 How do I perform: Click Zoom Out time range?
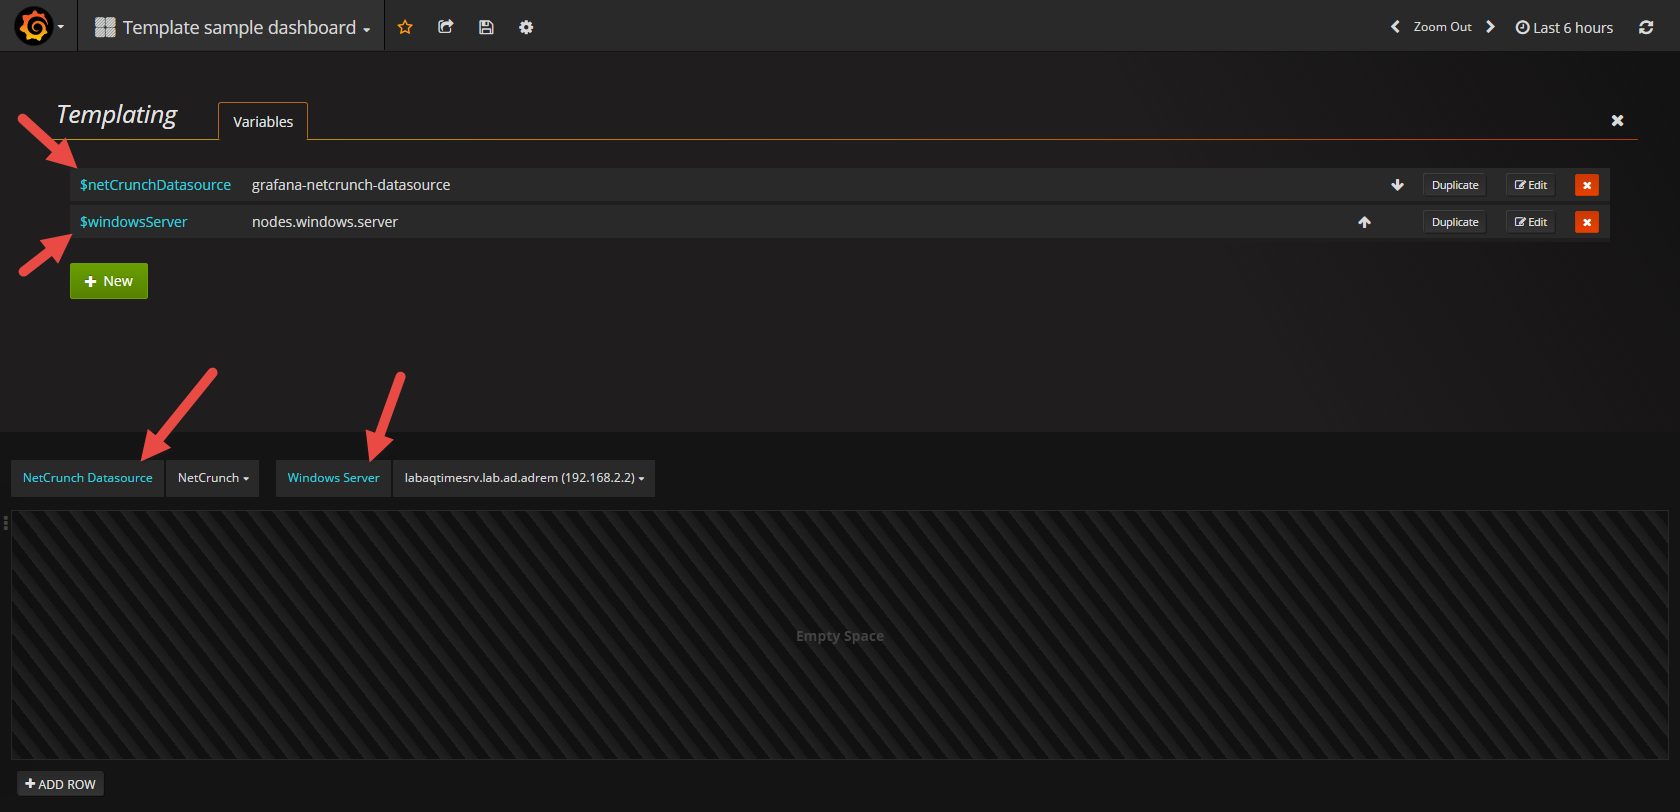pos(1442,27)
